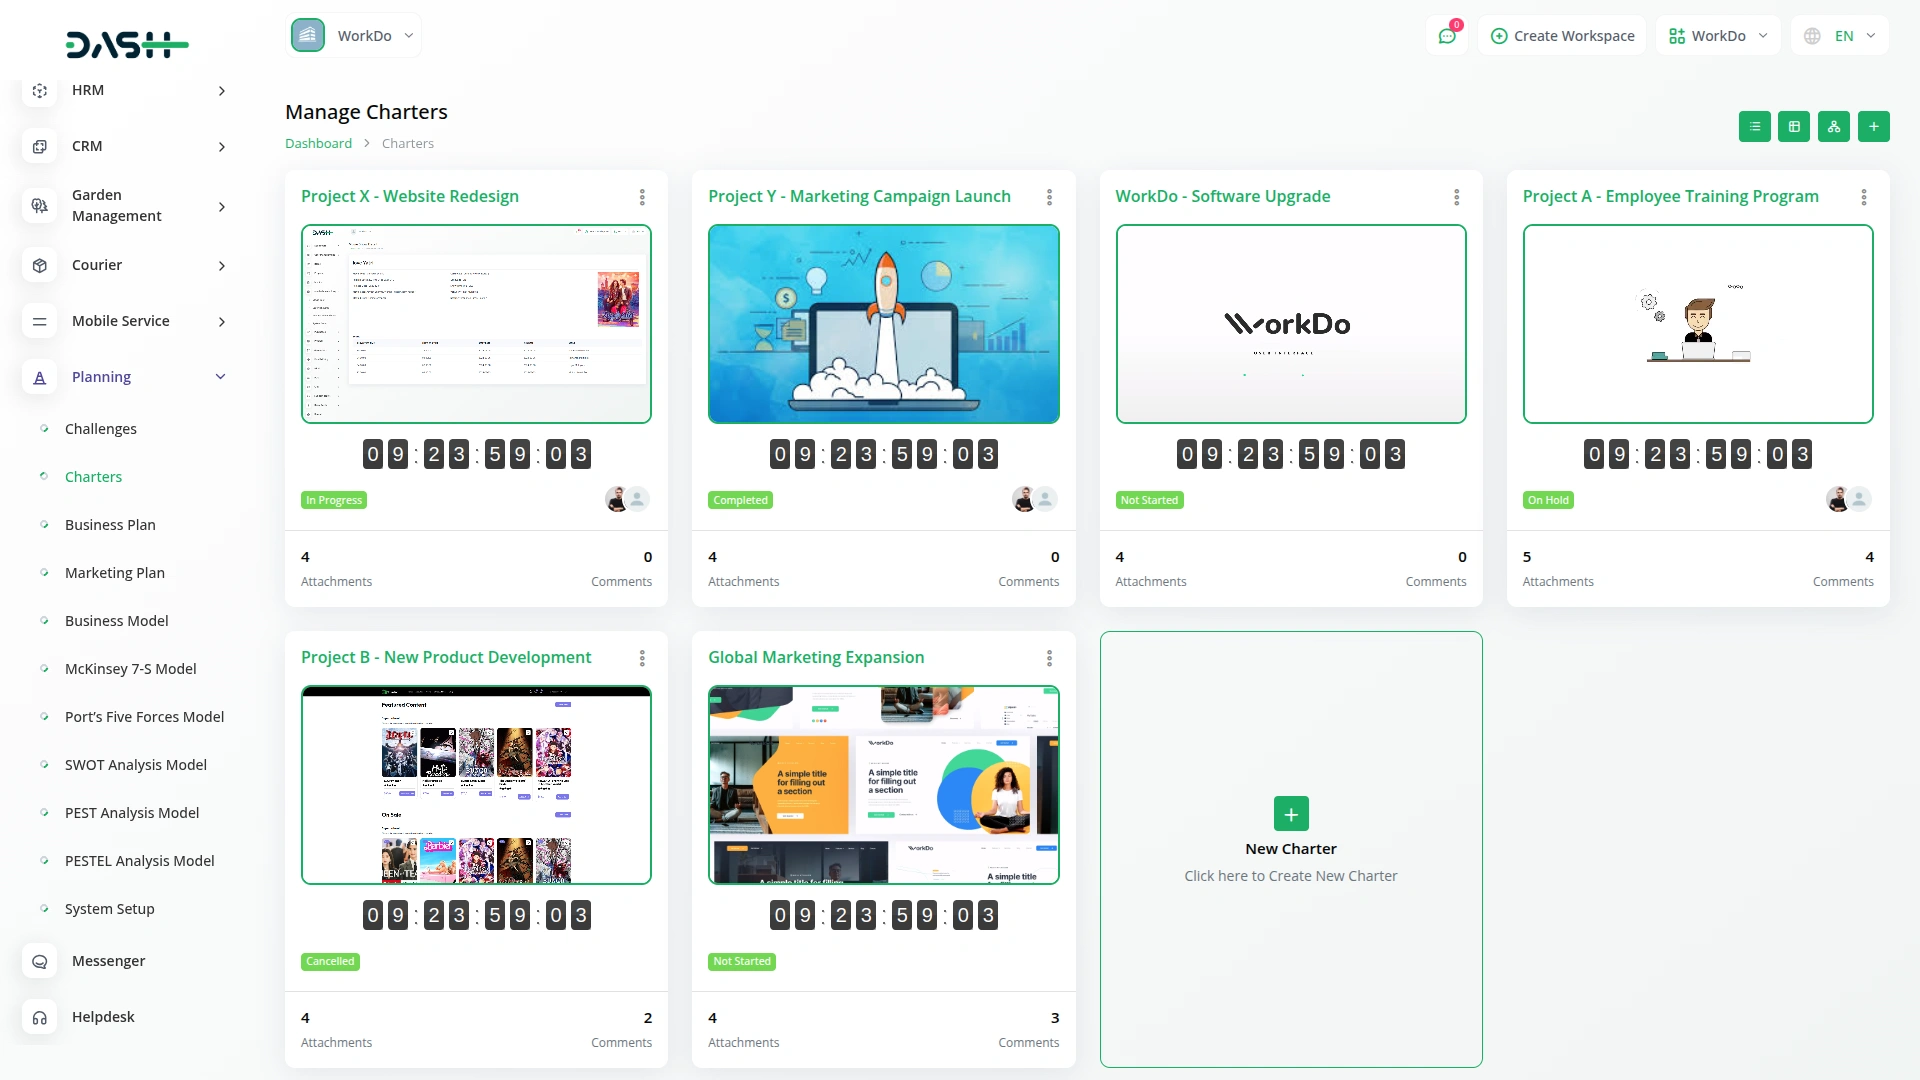Click the New Charter plus tile
The image size is (1920, 1080).
click(x=1290, y=814)
